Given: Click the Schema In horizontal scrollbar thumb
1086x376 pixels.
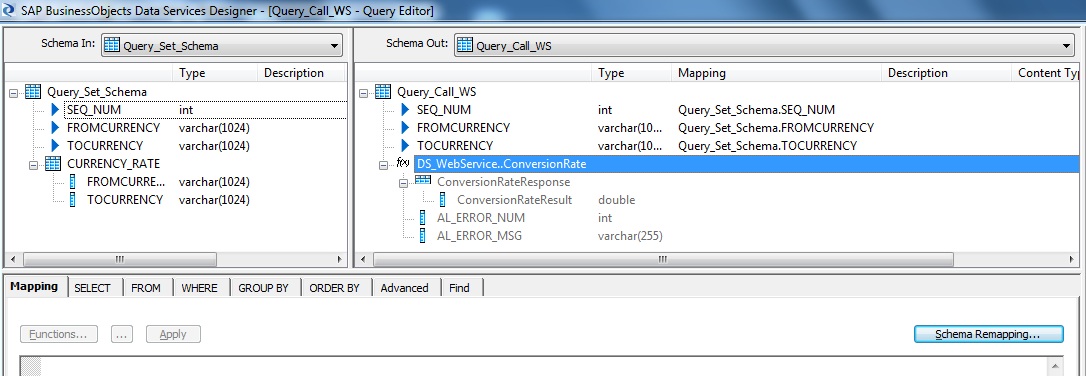Looking at the screenshot, I should point(120,259).
